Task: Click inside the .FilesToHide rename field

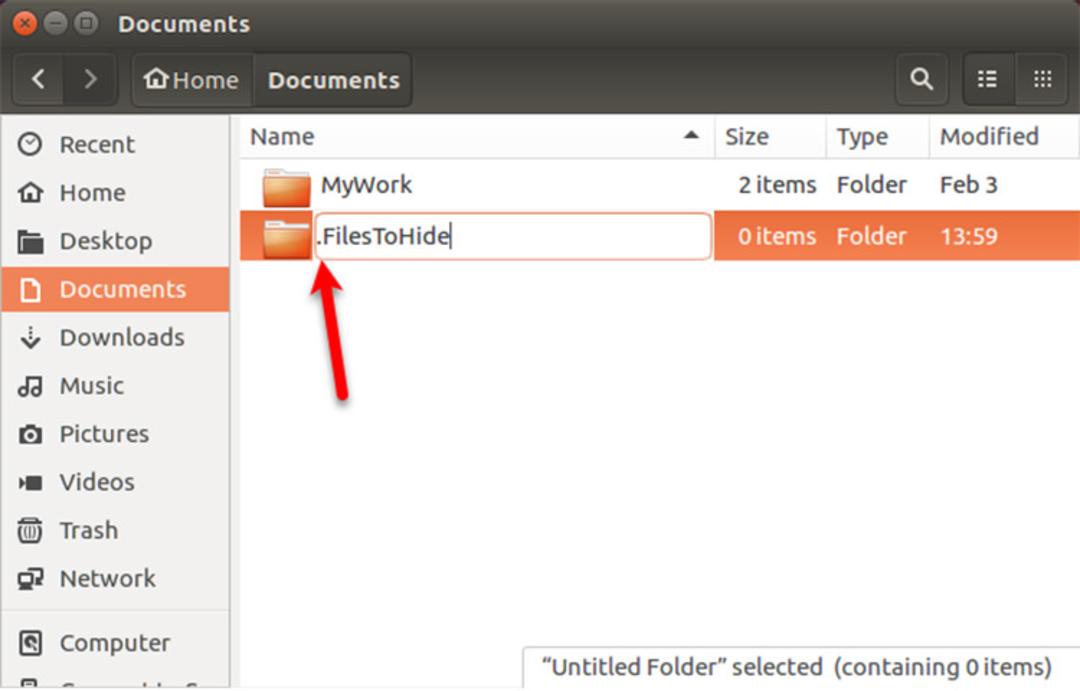Action: [x=513, y=236]
